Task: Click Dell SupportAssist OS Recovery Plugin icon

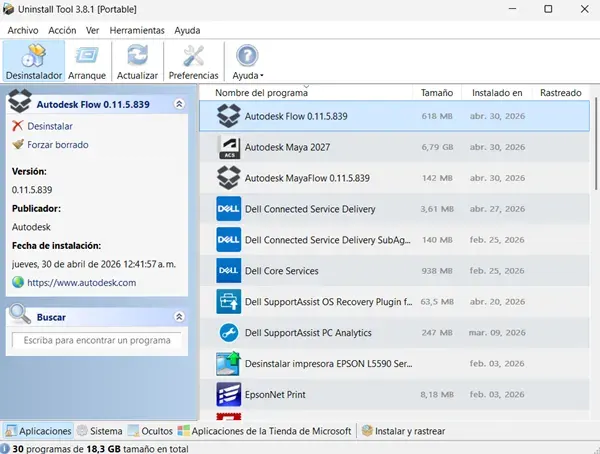Action: [x=228, y=302]
